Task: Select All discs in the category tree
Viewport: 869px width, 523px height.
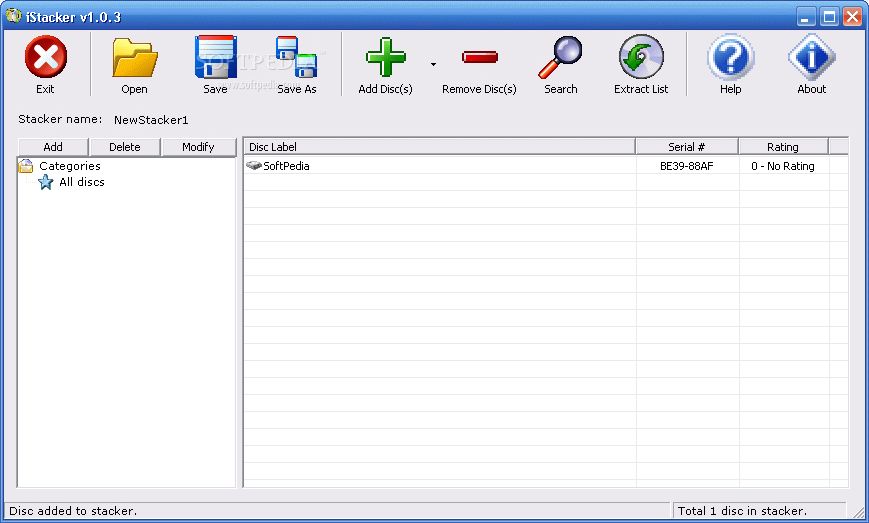Action: pyautogui.click(x=81, y=182)
